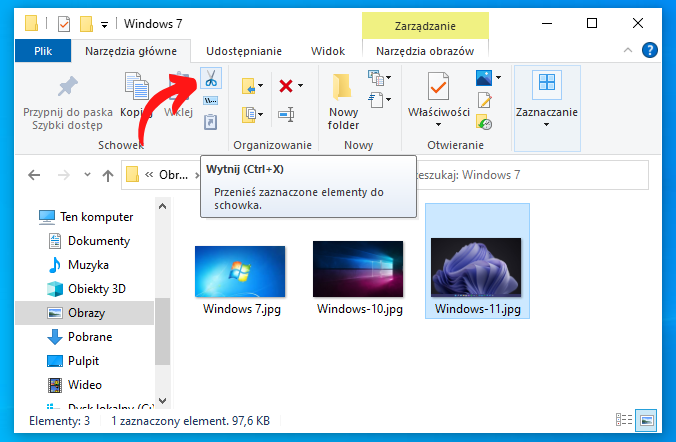The height and width of the screenshot is (442, 676).
Task: Click the Cut scissors icon
Action: point(211,78)
